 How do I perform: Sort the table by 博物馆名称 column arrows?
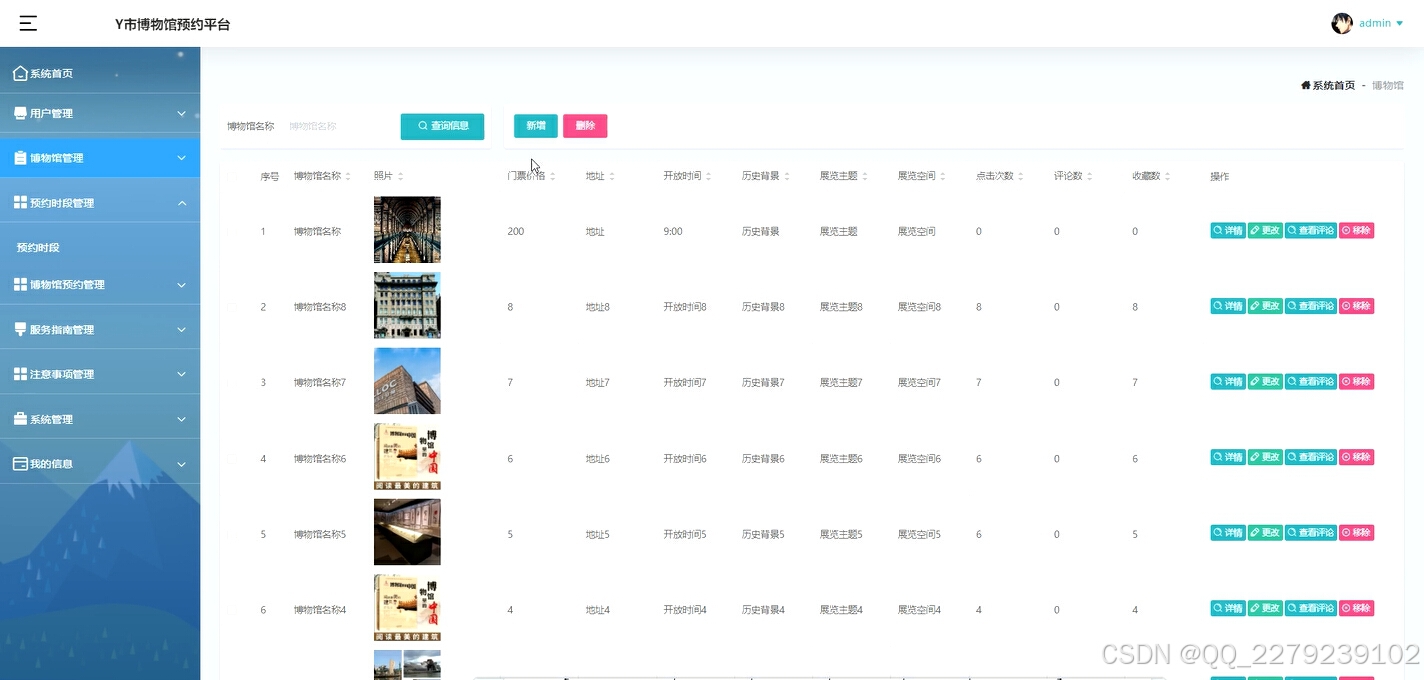348,176
